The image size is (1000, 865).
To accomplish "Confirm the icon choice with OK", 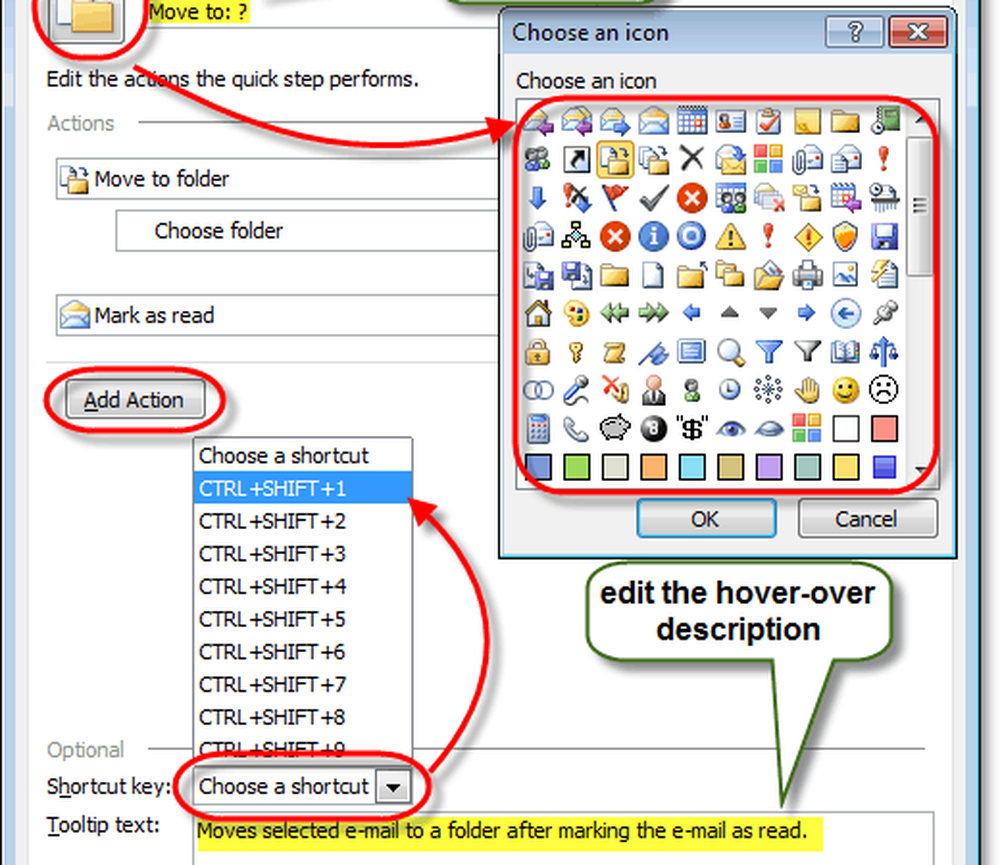I will click(x=705, y=519).
